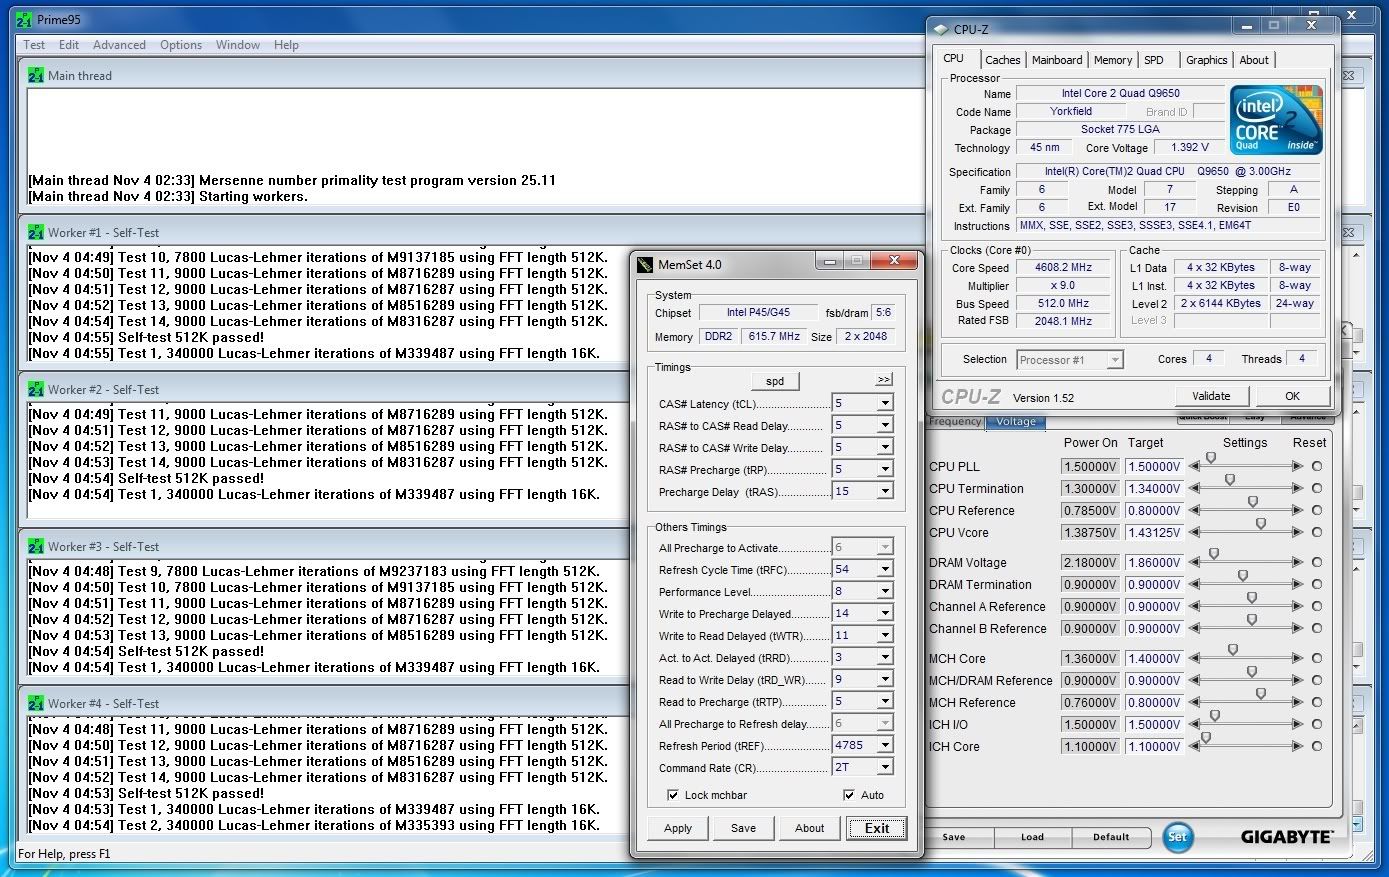The image size is (1389, 877).
Task: Click the Apply button in MemSet
Action: 678,828
